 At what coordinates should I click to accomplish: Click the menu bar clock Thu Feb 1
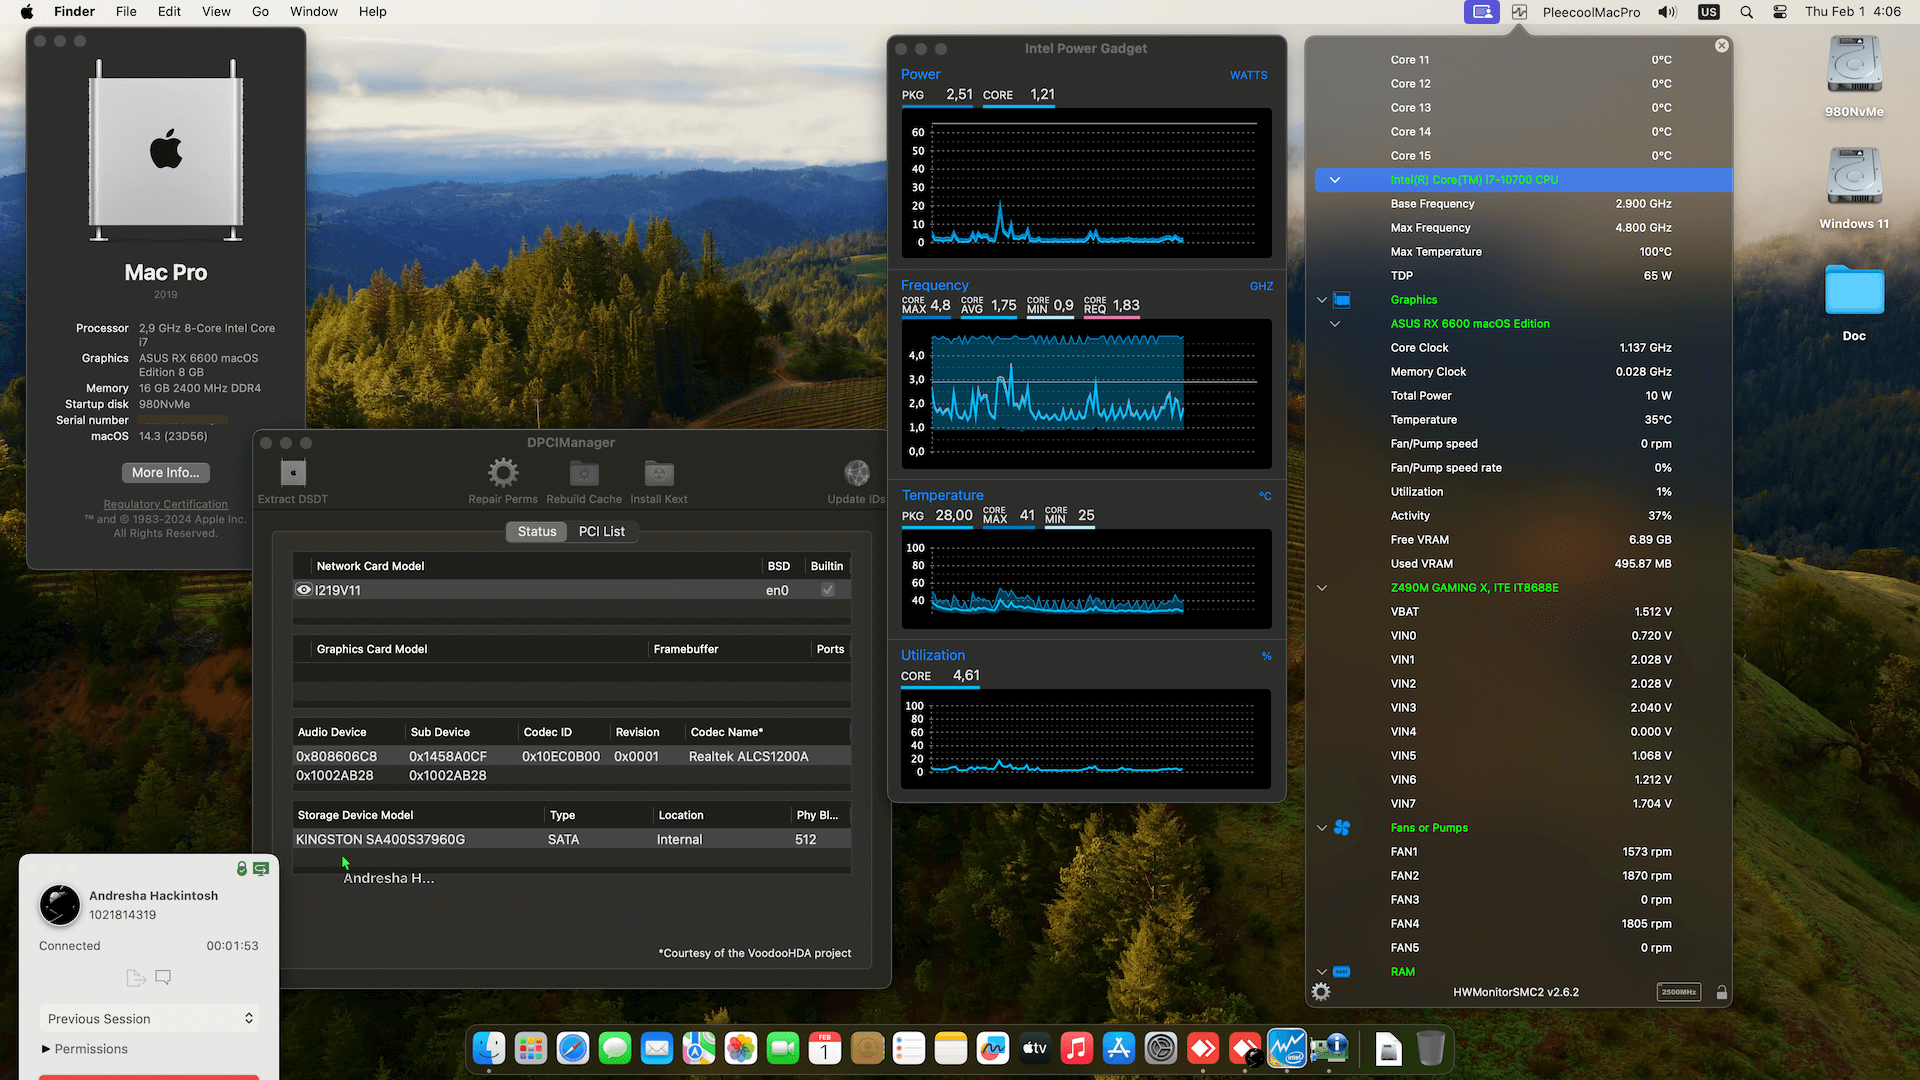(x=1852, y=12)
